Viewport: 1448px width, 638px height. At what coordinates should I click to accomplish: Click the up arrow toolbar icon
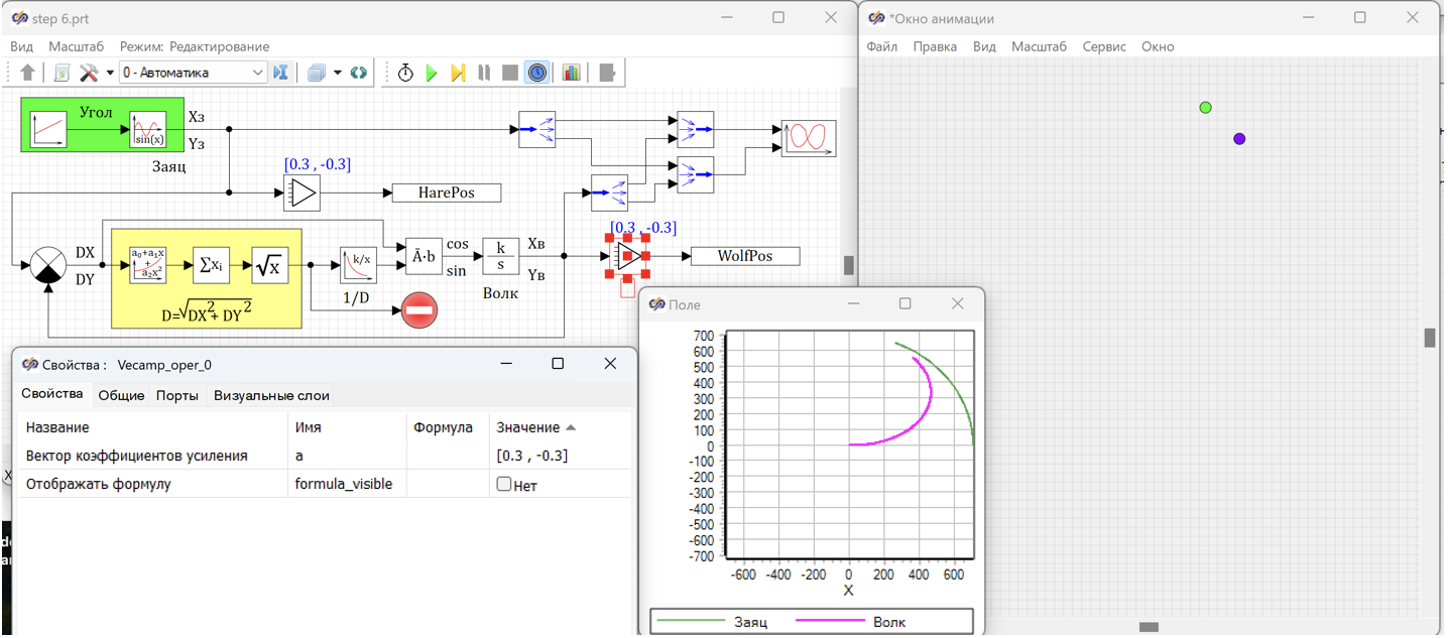27,73
